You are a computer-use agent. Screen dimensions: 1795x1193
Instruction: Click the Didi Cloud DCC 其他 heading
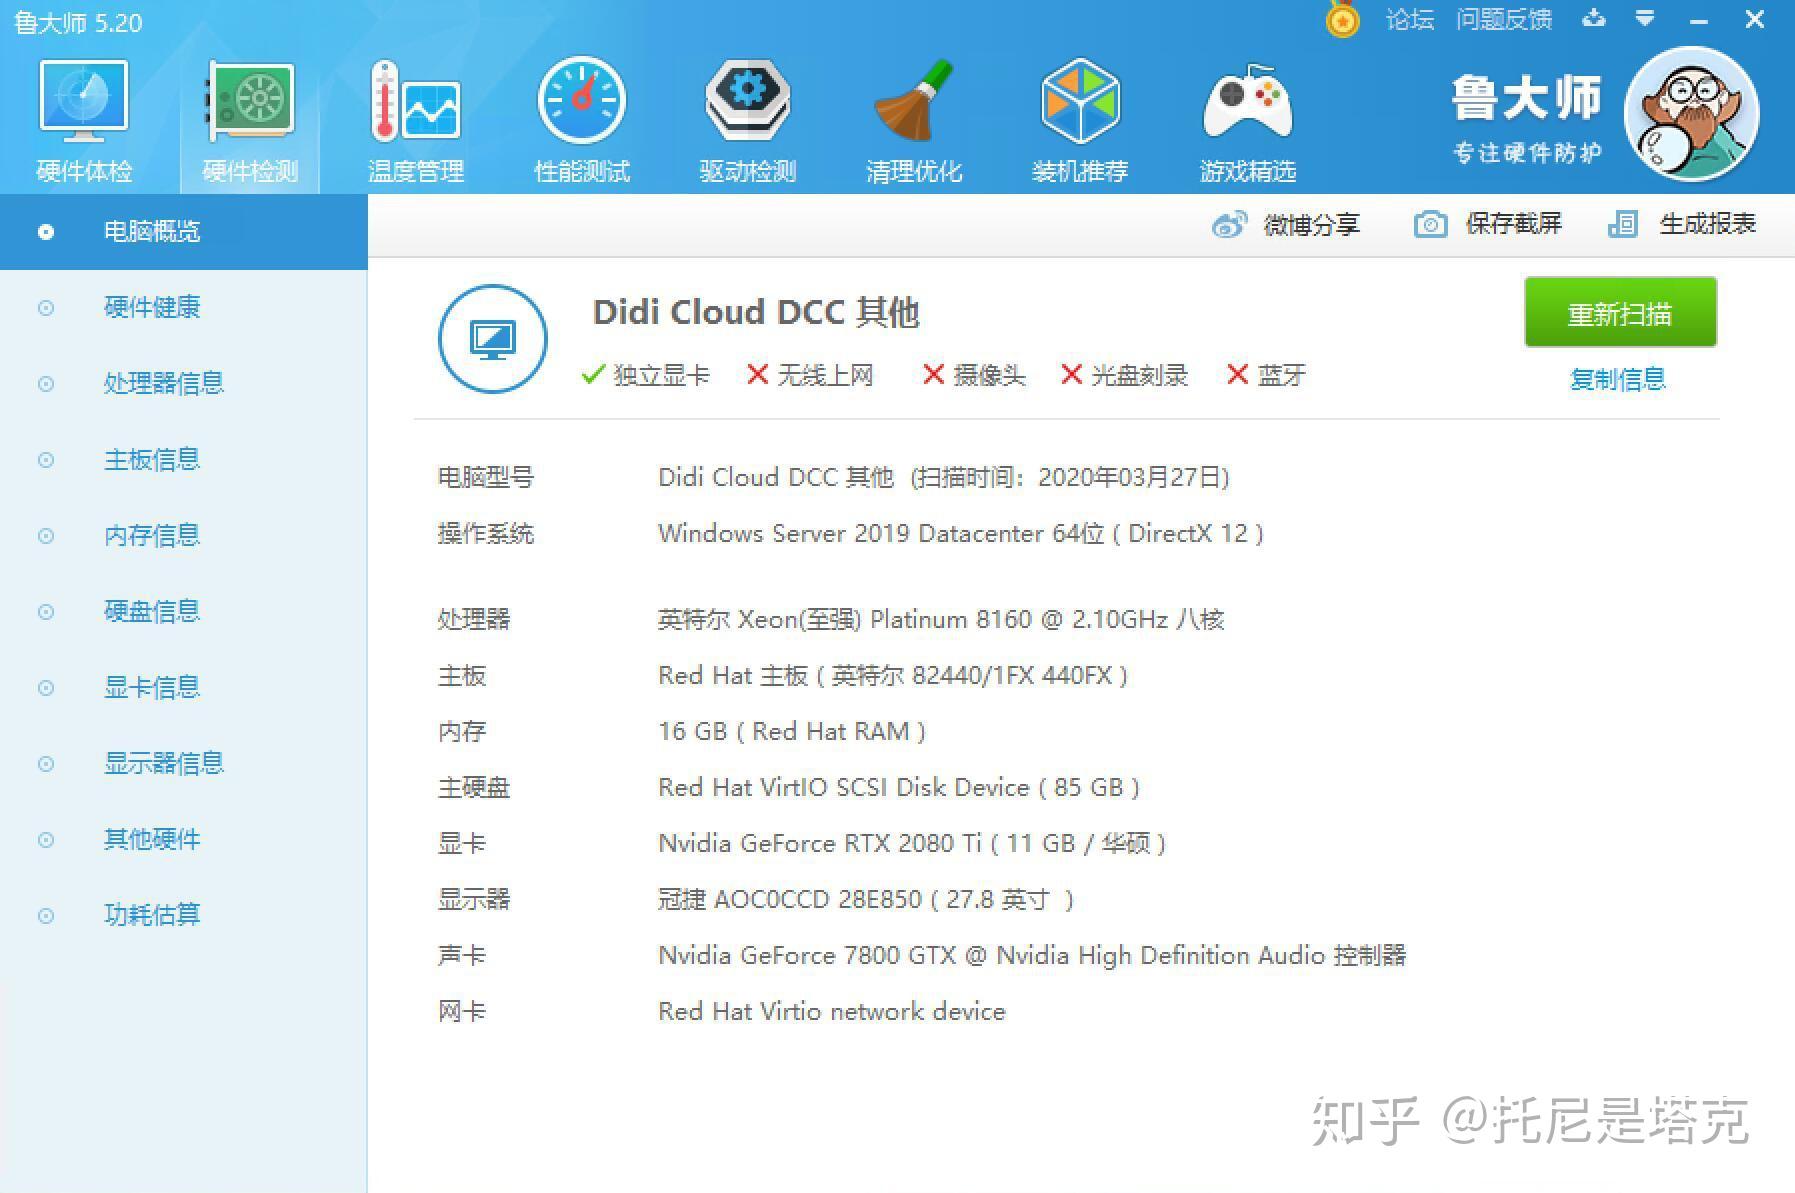point(756,312)
